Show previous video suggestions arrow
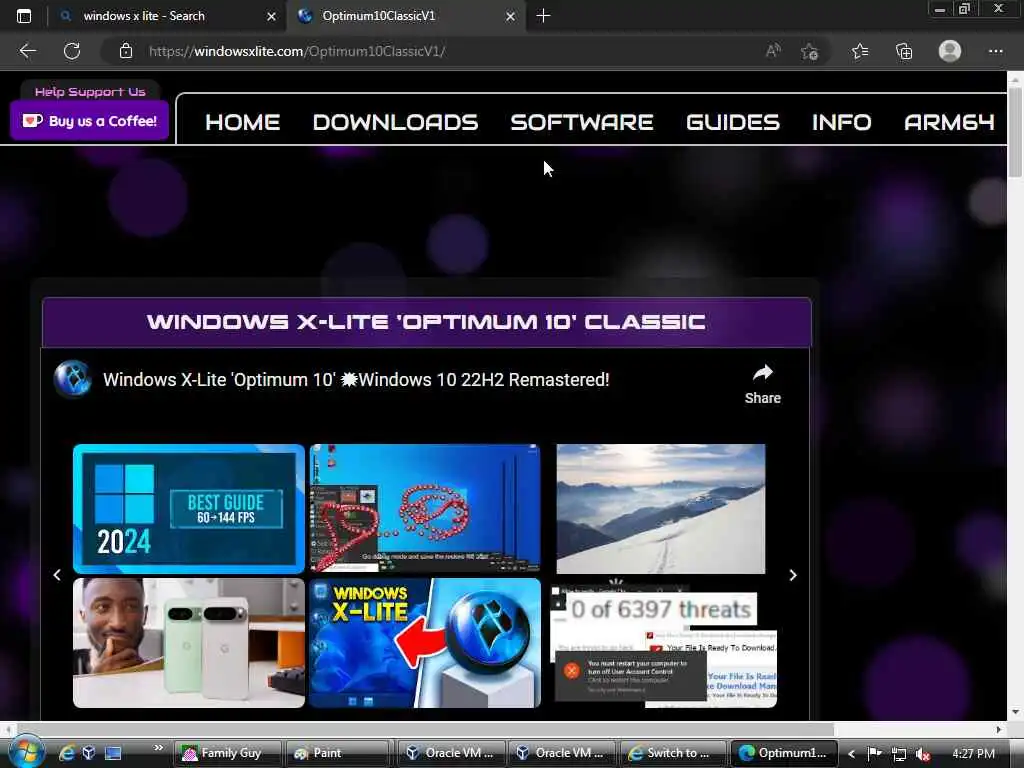Screen dimensions: 1024x768 coord(57,575)
